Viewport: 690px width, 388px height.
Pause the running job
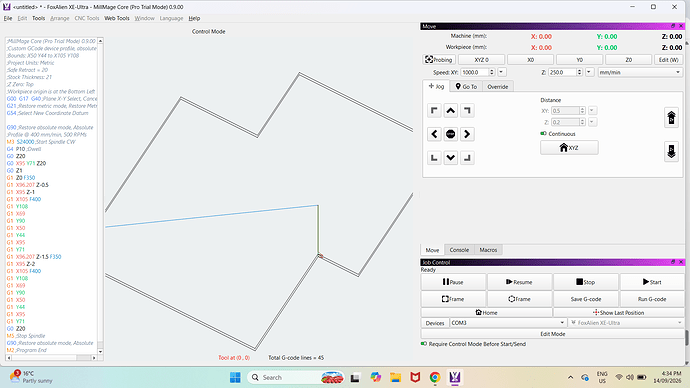click(453, 282)
